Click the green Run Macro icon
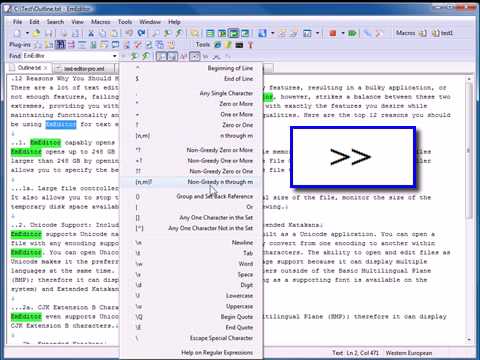This screenshot has width=480, height=360. tap(352, 33)
